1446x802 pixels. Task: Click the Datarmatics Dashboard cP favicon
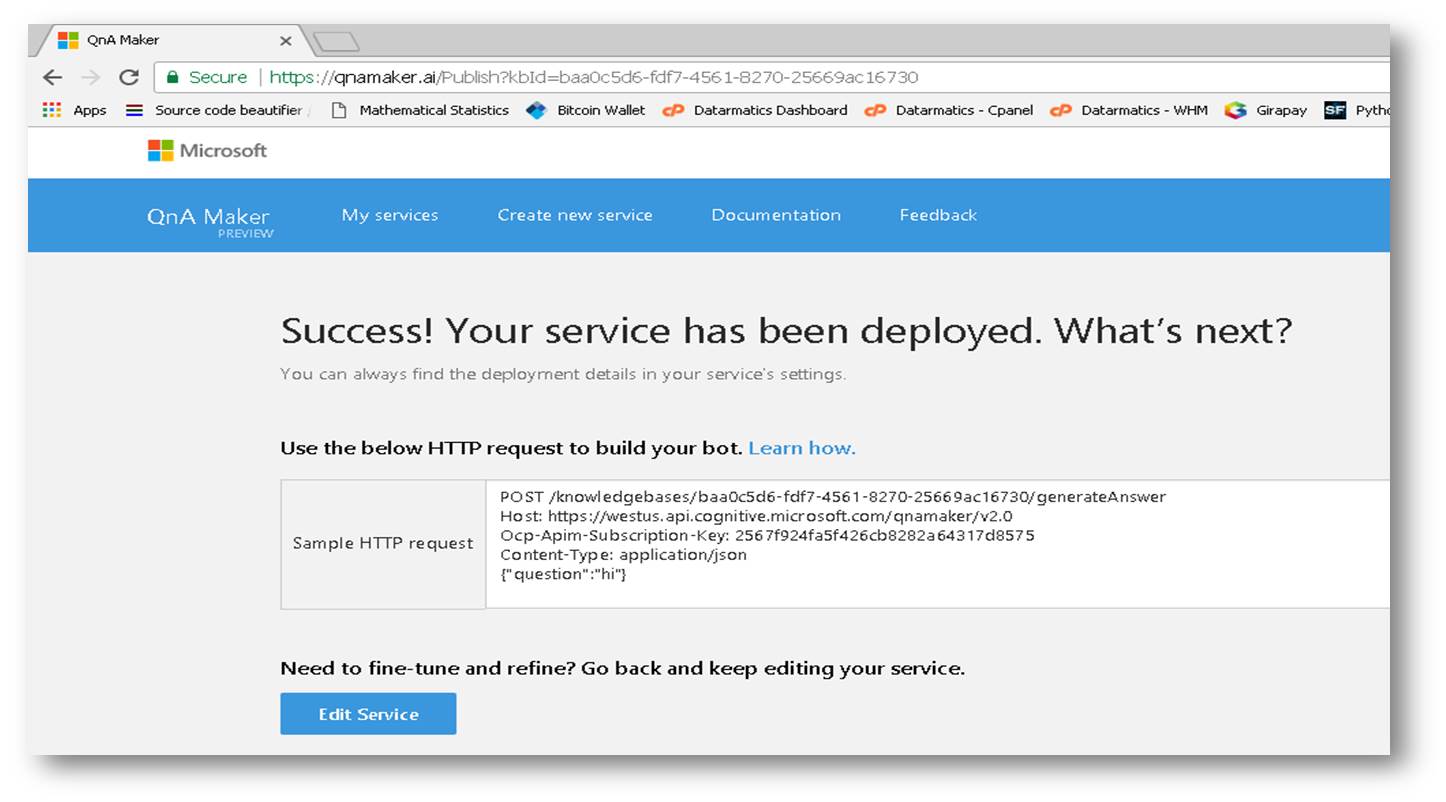pyautogui.click(x=673, y=110)
